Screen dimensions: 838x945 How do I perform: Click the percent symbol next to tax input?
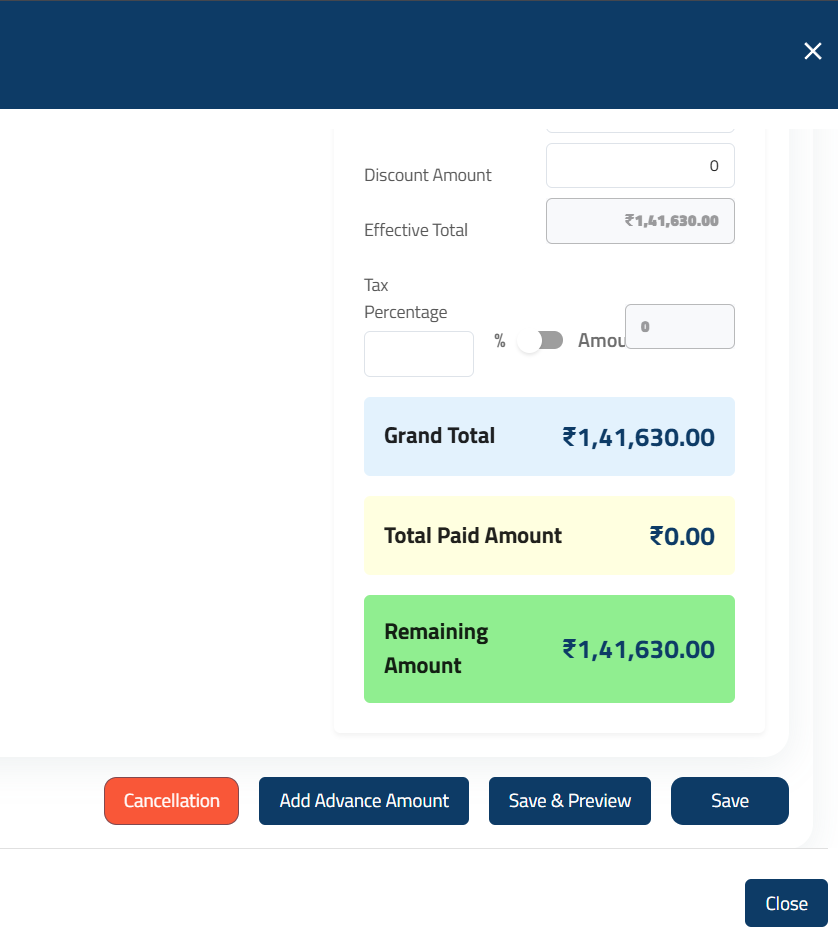pos(499,341)
